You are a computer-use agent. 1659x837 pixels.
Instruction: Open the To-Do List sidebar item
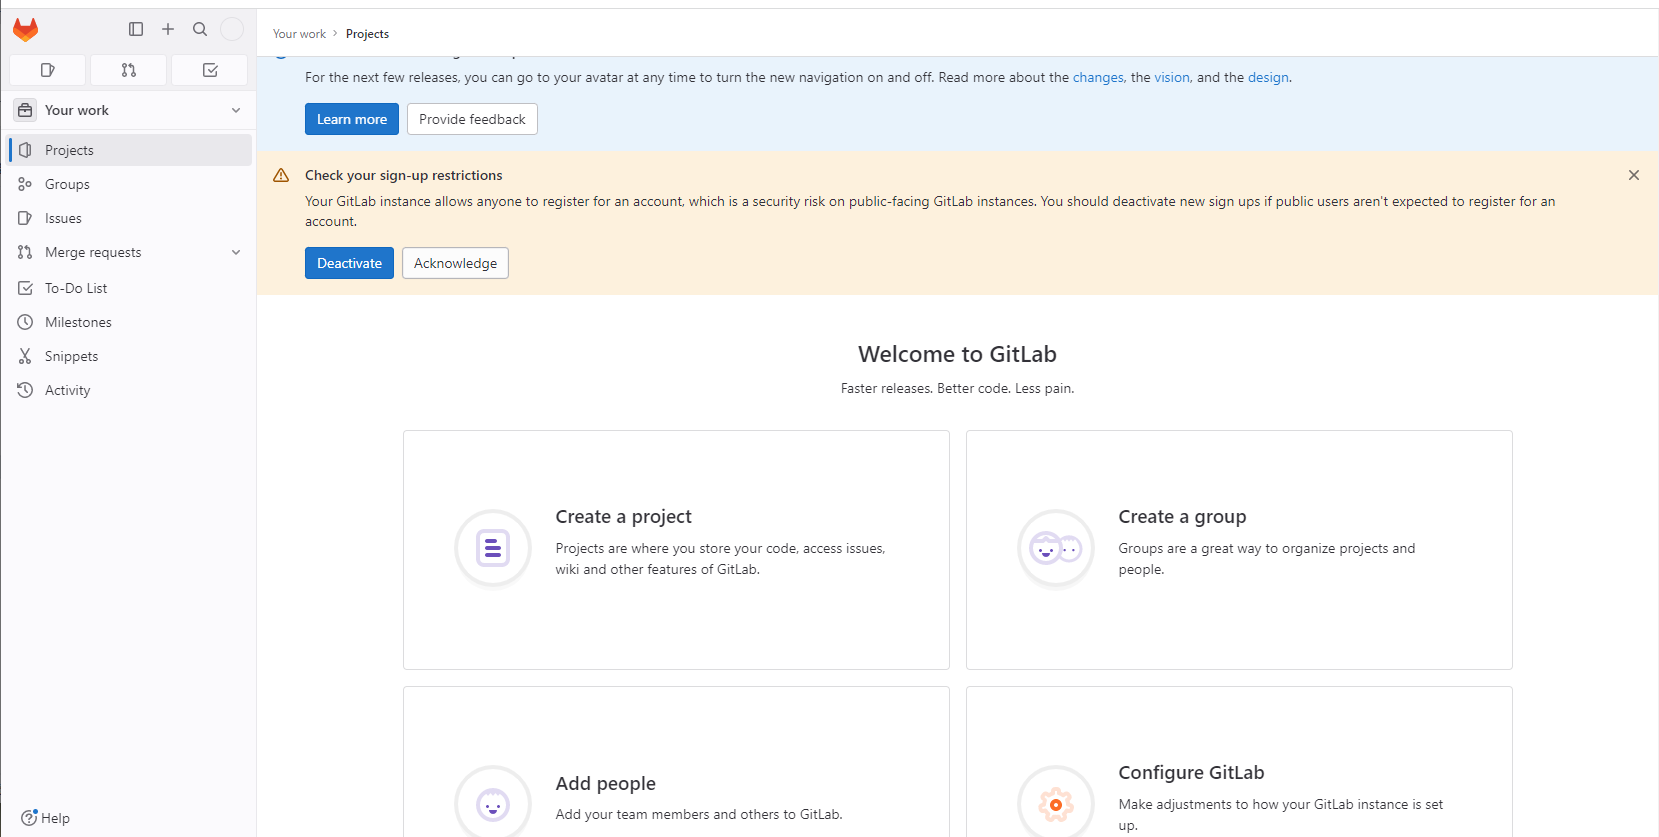(130, 288)
